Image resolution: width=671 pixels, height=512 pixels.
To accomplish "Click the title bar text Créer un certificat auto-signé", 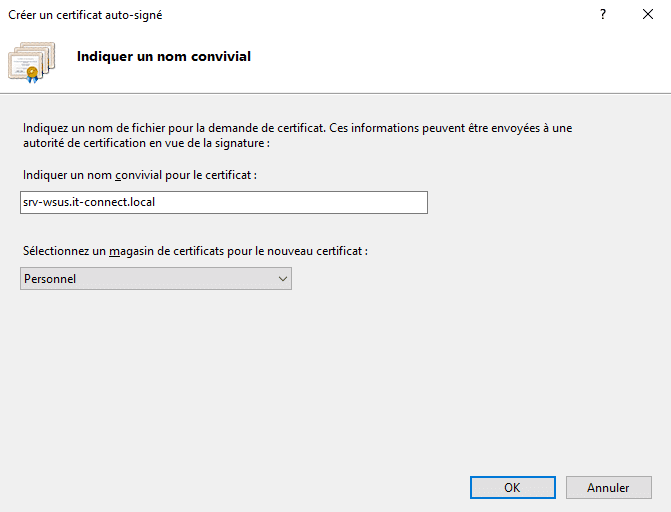I will [x=85, y=15].
